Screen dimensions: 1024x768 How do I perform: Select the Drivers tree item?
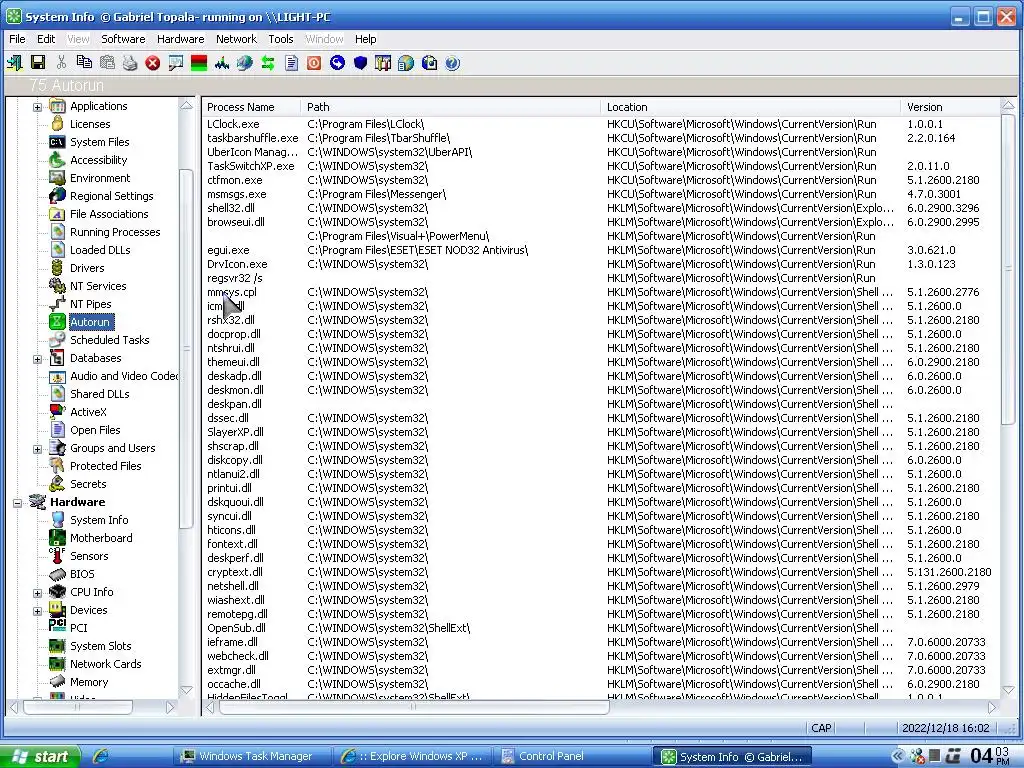pos(88,268)
